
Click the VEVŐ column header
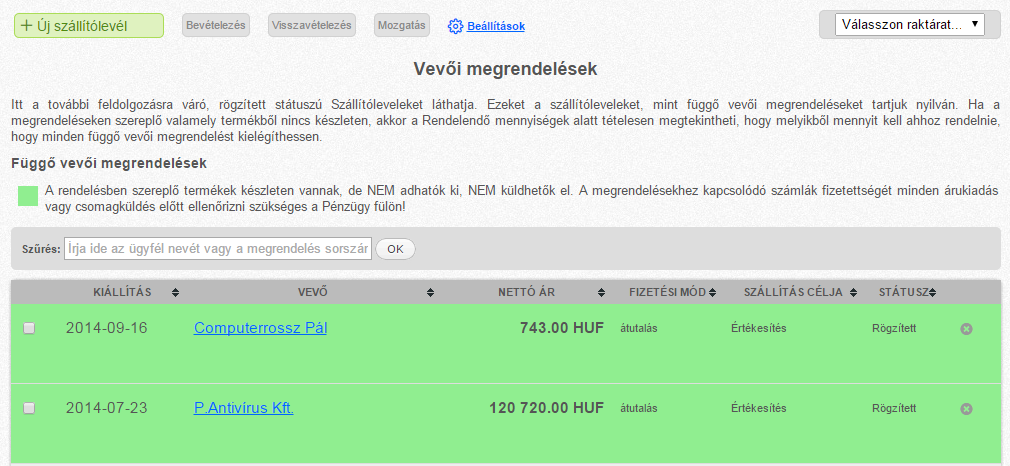(x=313, y=292)
